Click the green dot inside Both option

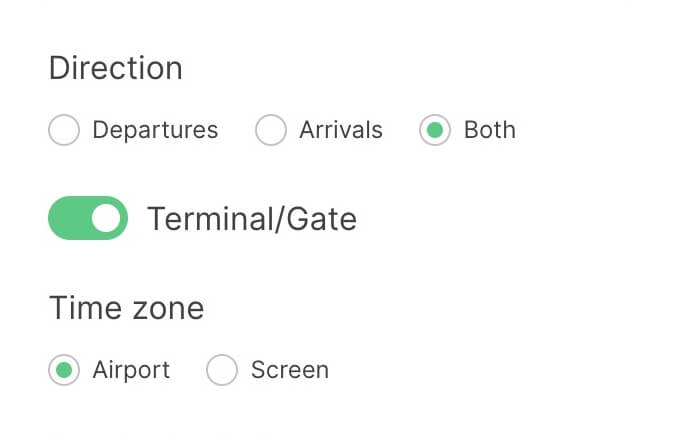pos(435,130)
